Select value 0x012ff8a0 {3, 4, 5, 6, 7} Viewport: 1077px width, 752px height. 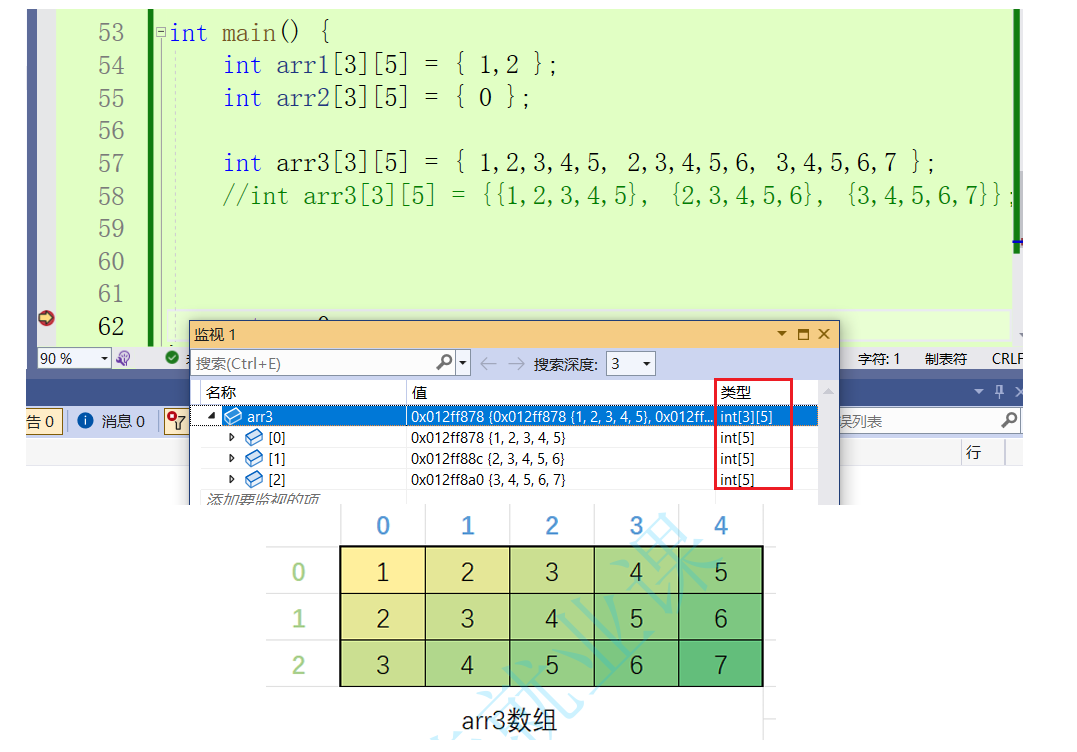click(x=488, y=479)
